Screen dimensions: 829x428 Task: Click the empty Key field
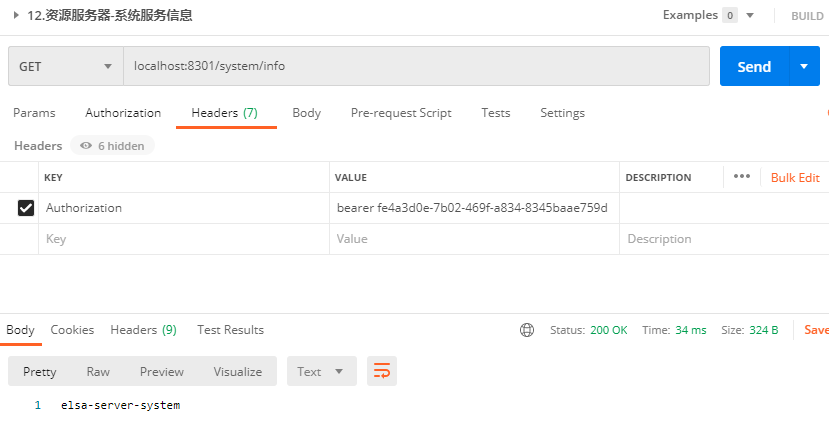pyautogui.click(x=184, y=239)
